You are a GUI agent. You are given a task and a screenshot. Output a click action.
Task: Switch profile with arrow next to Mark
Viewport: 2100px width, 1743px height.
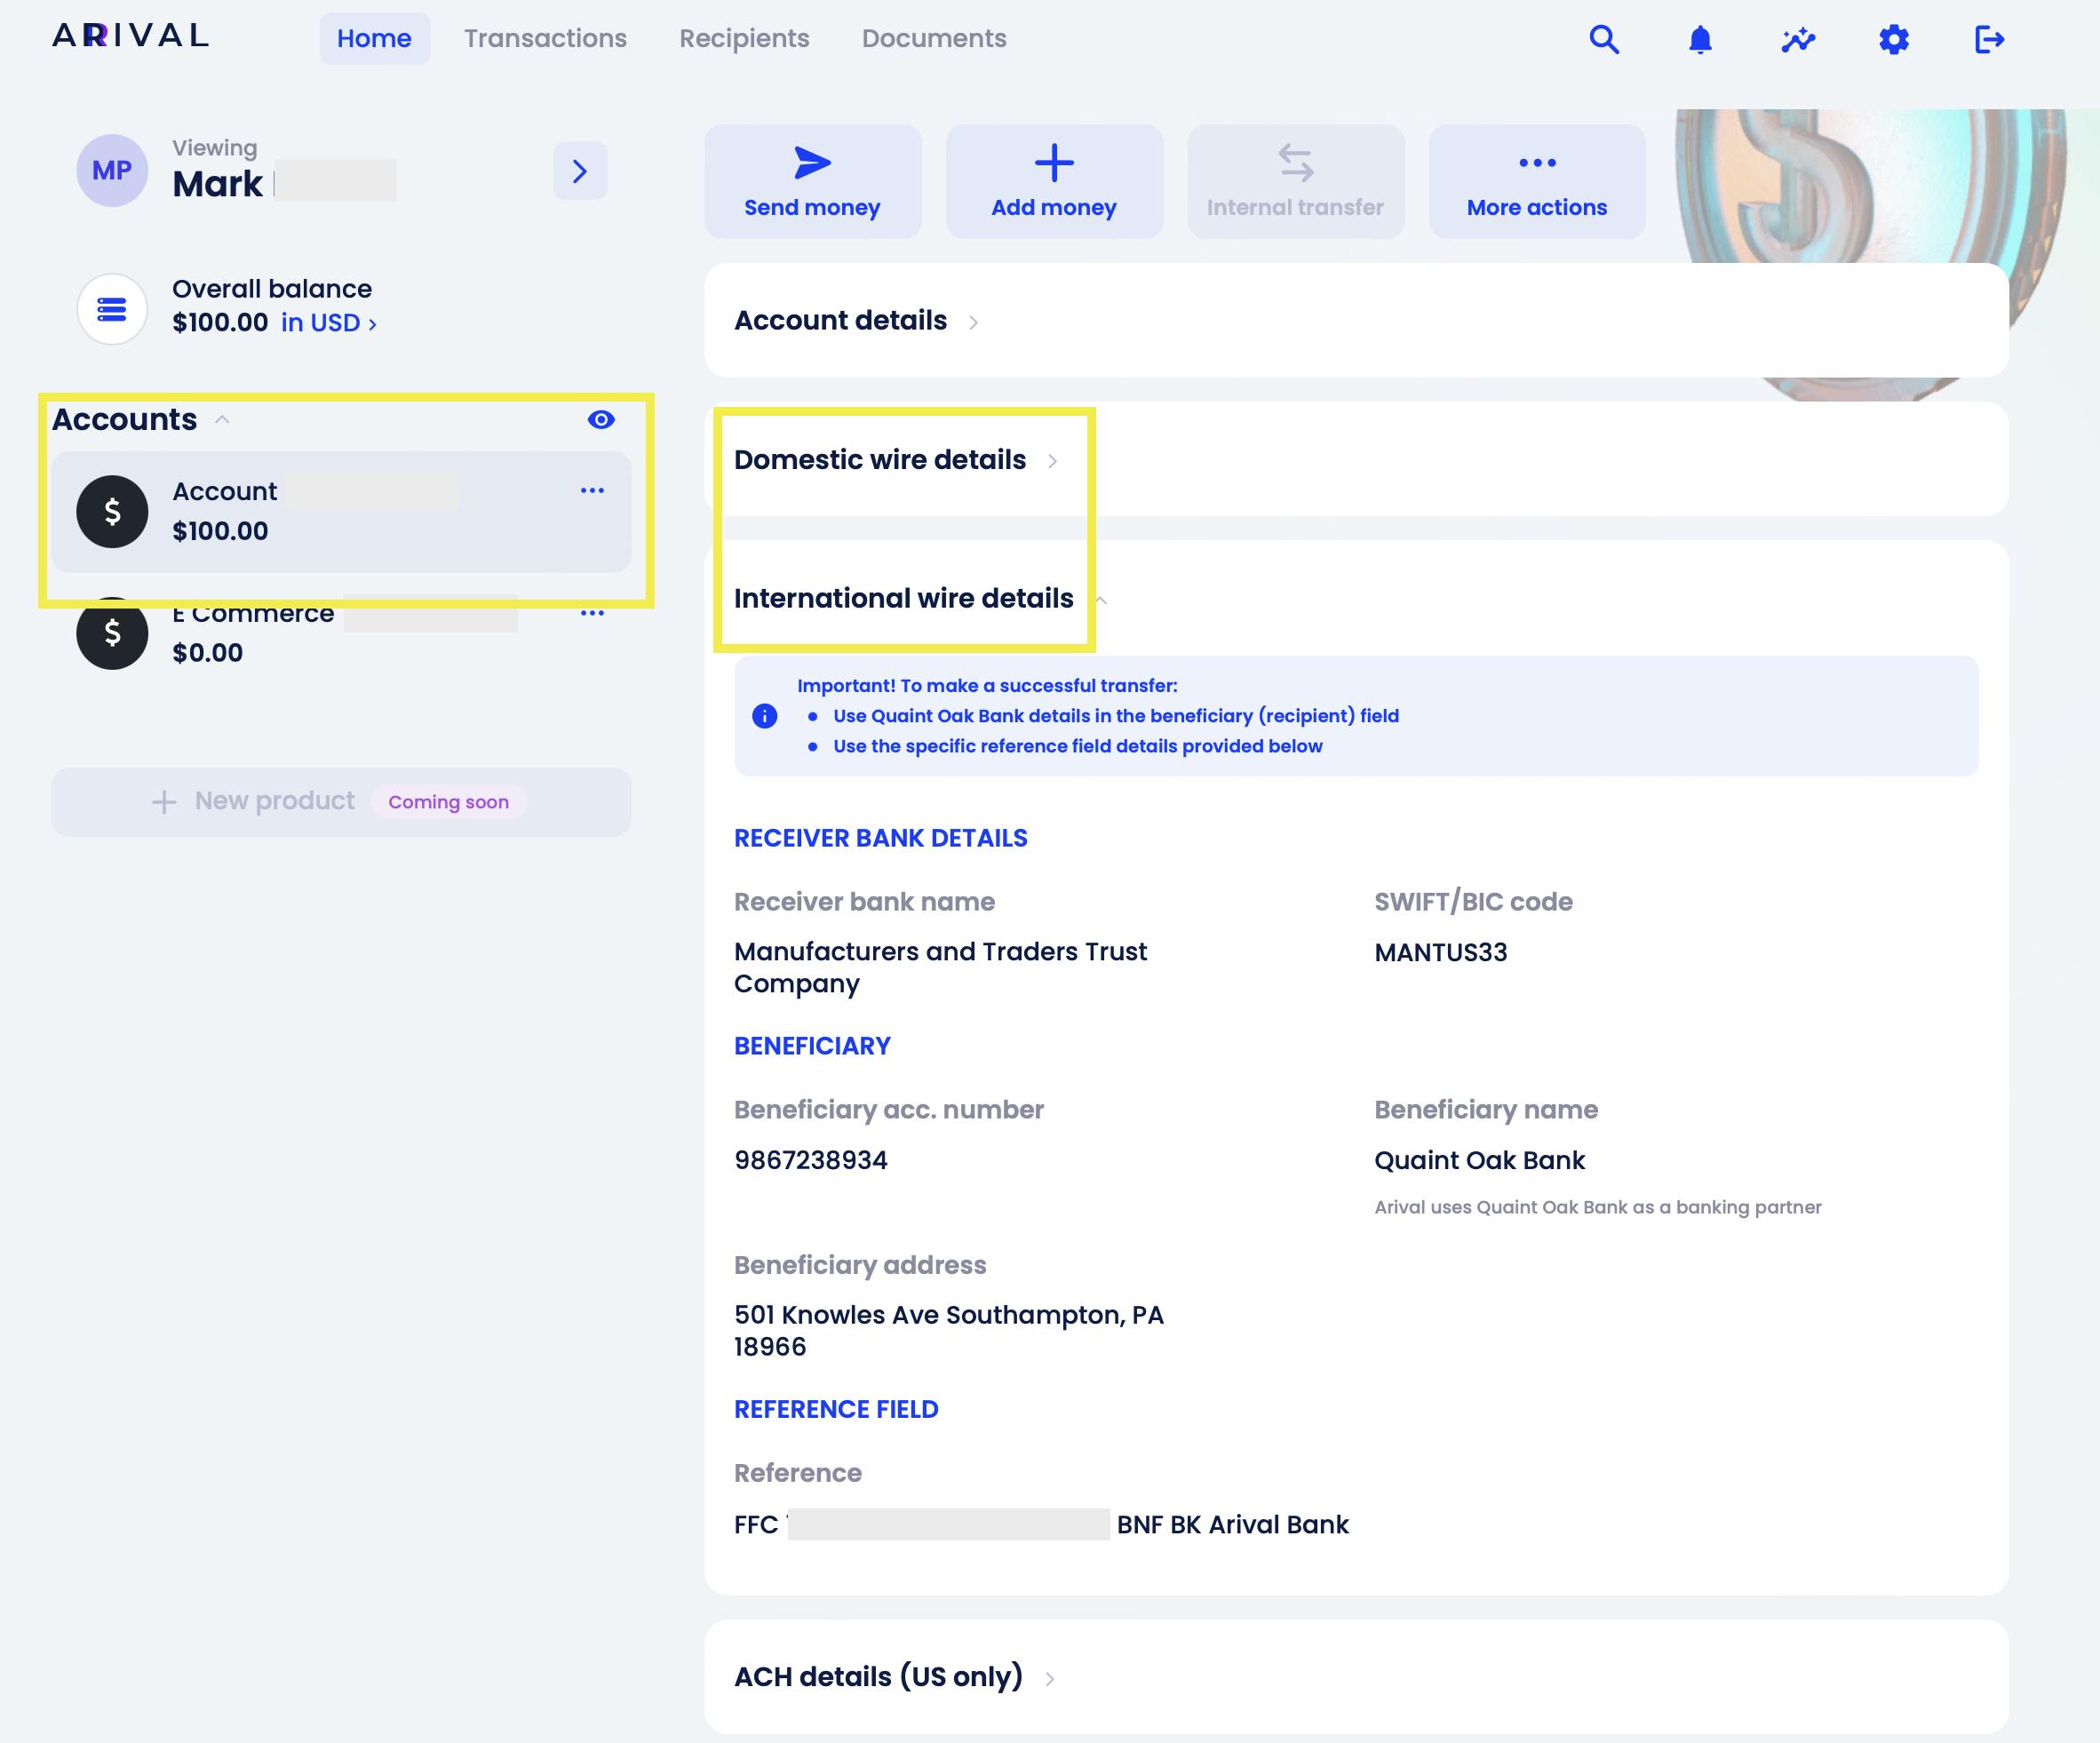tap(580, 171)
